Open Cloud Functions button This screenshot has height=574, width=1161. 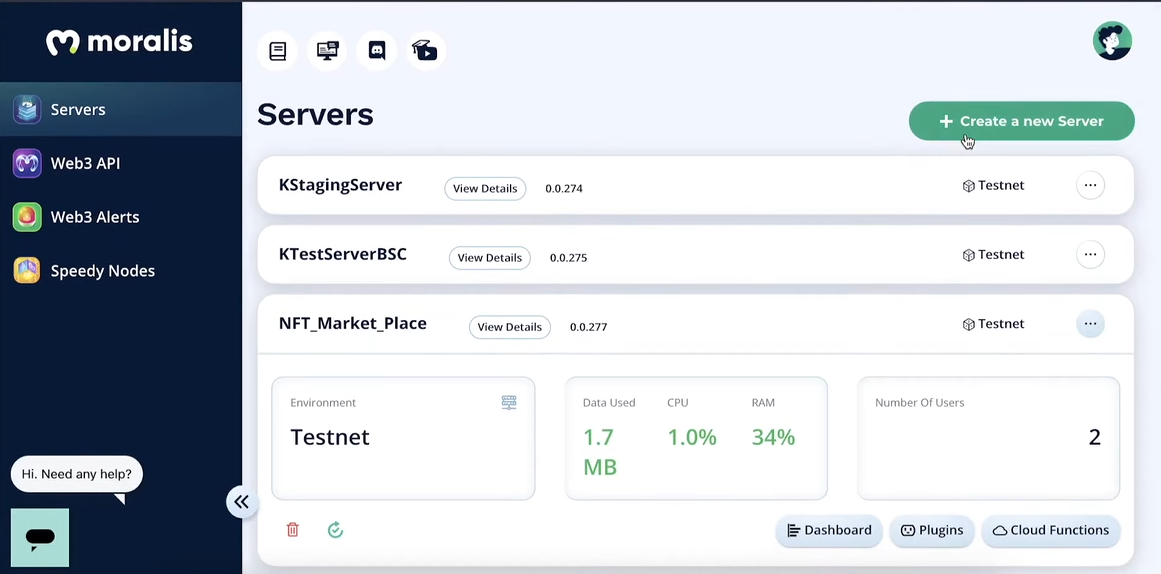point(1051,530)
